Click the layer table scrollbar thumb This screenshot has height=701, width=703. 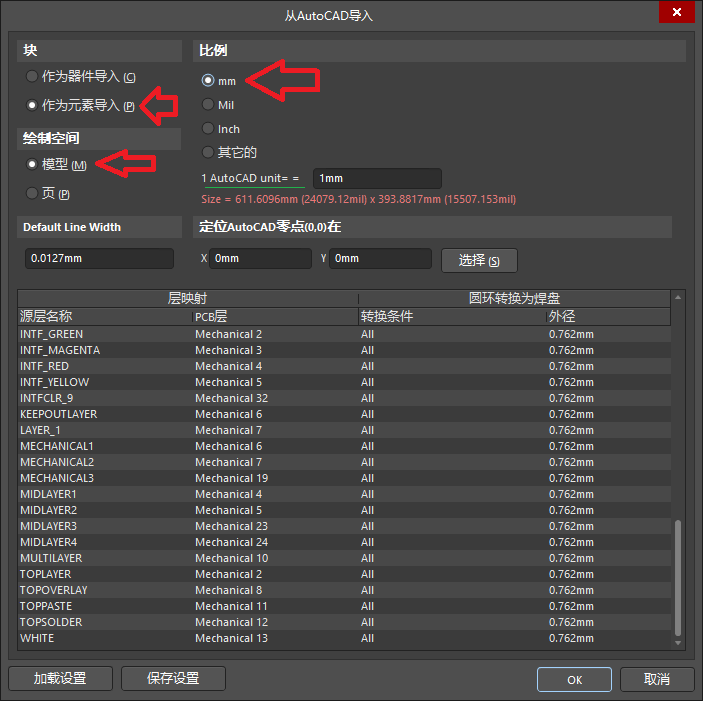point(678,577)
